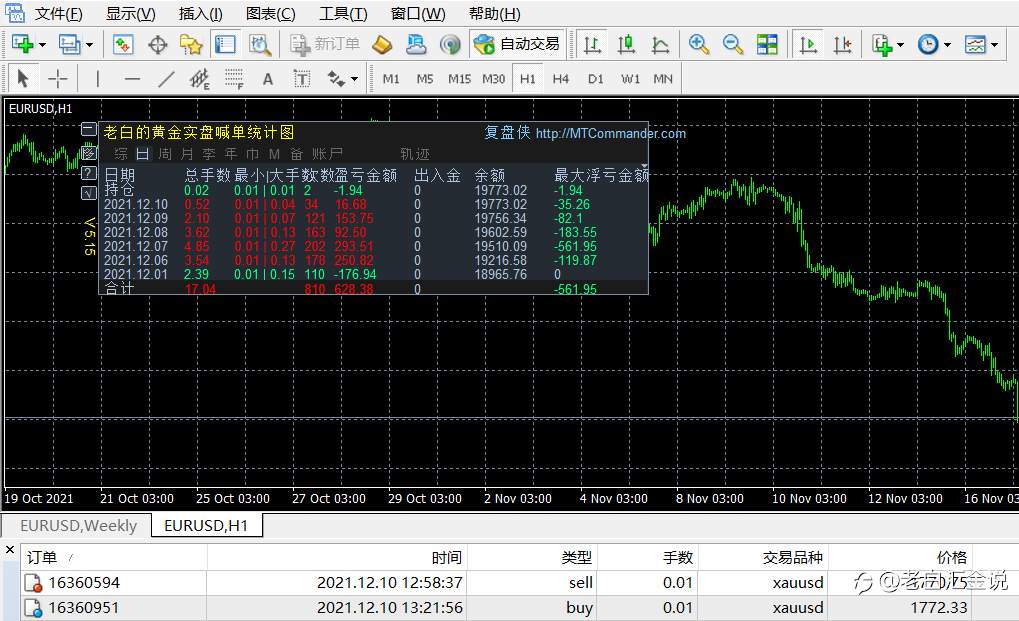Viewport: 1019px width, 621px height.
Task: Switch chart to M5 timeframe
Action: pos(425,79)
